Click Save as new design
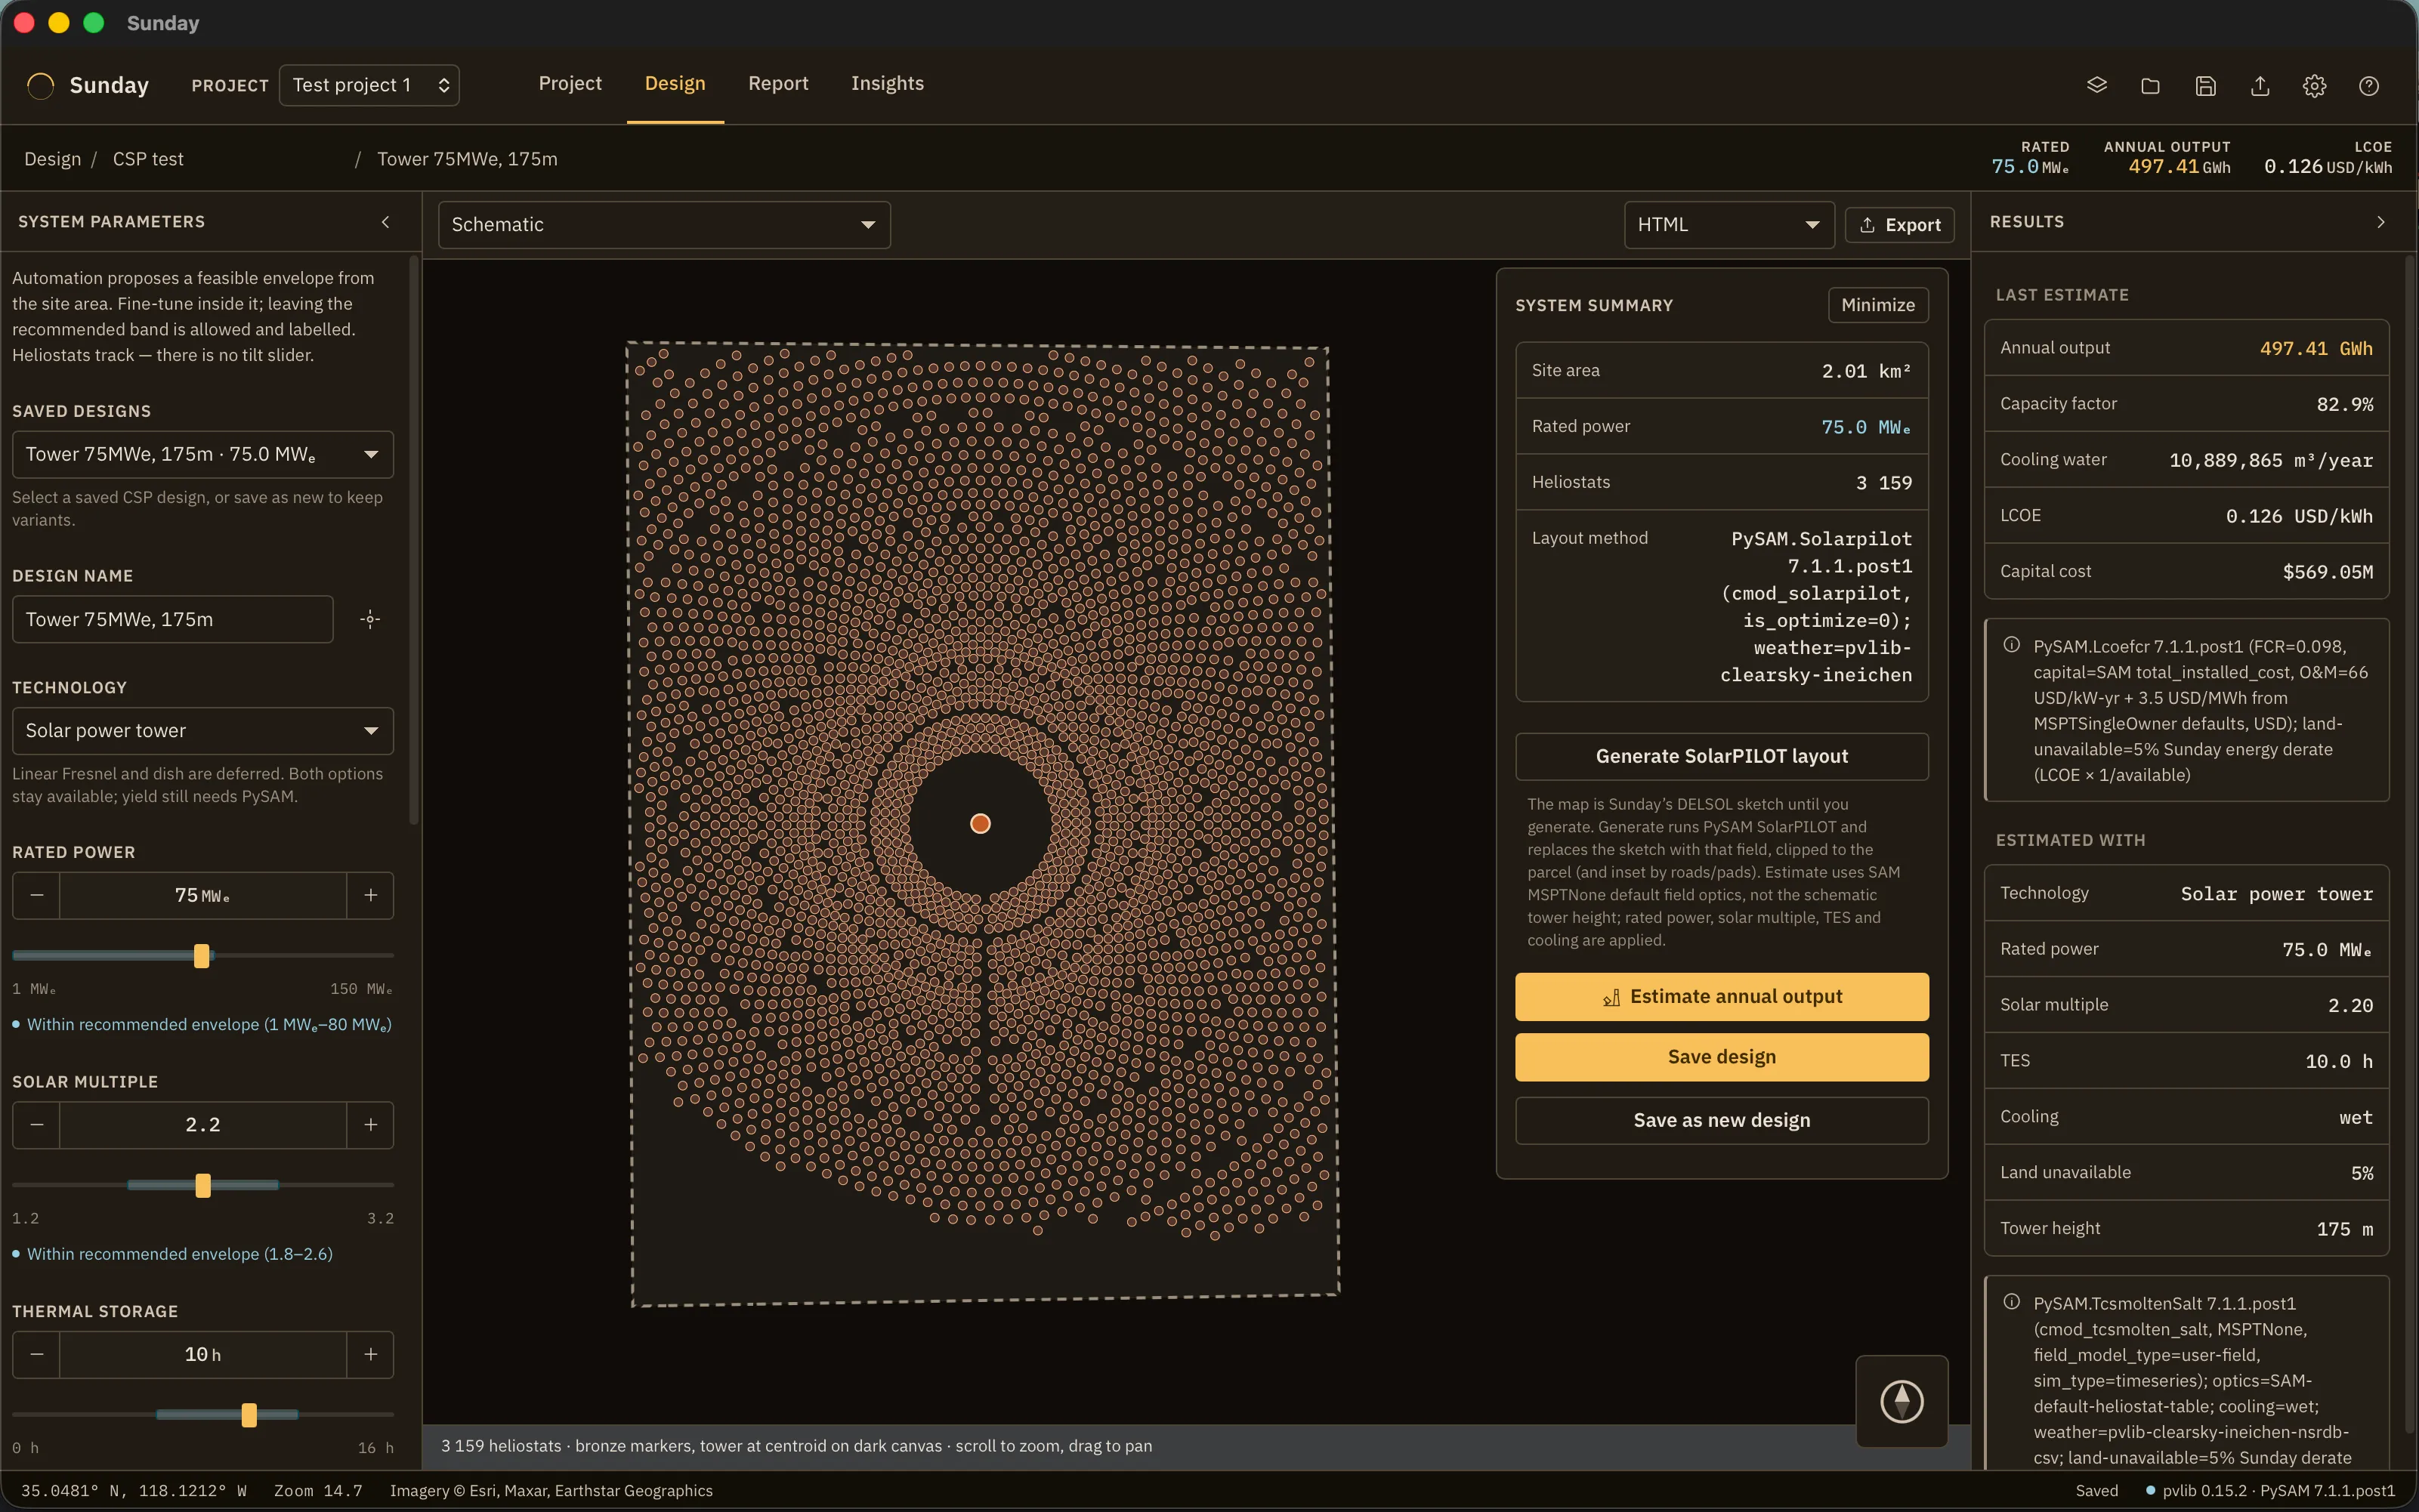This screenshot has width=2419, height=1512. tap(1721, 1120)
